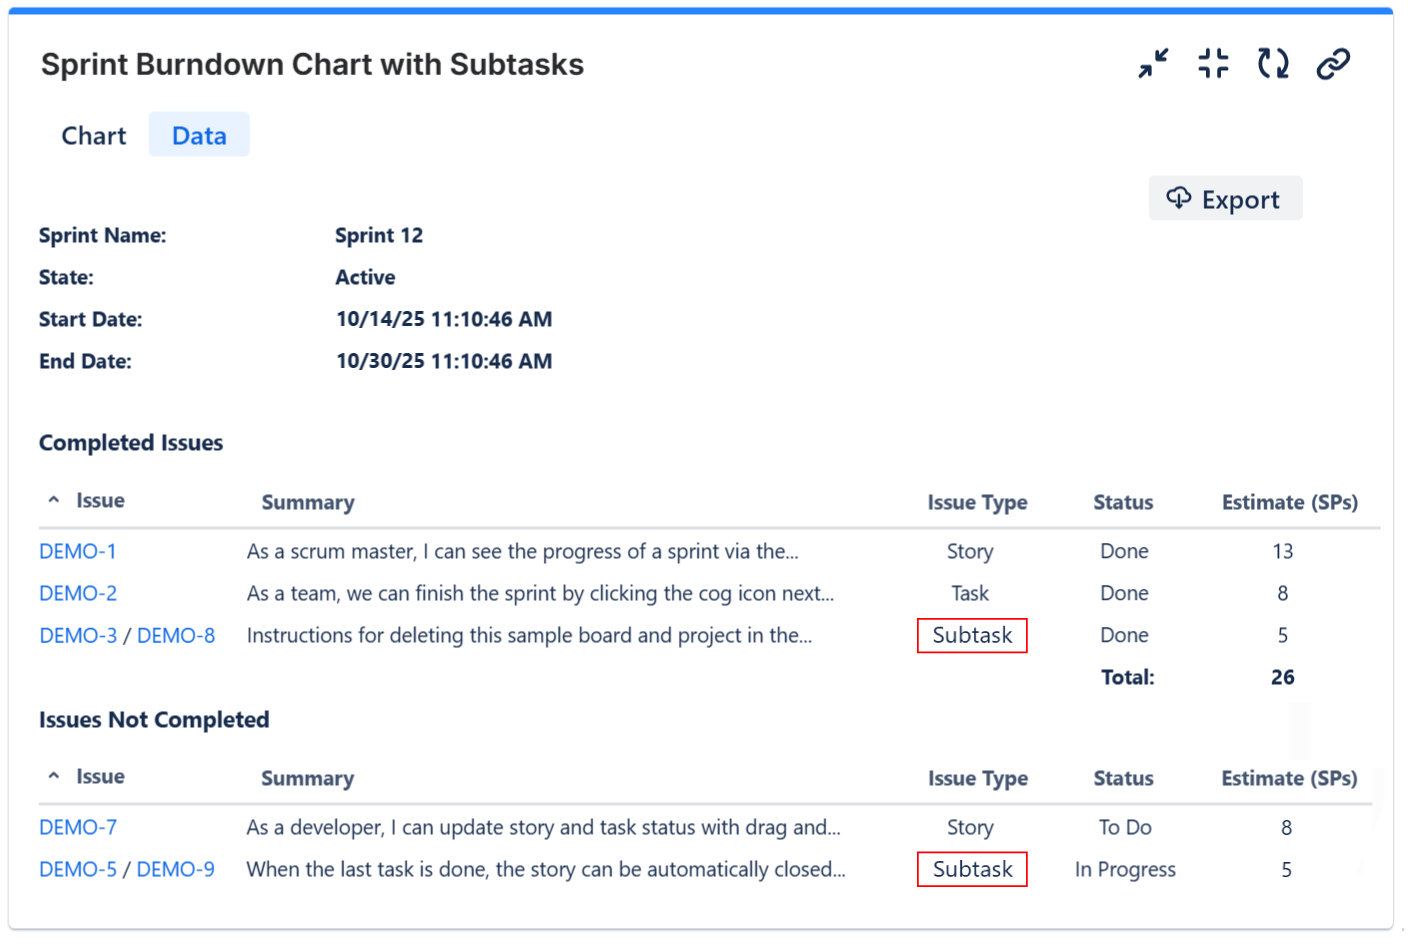This screenshot has width=1423, height=948.
Task: Click the Estimate (SPs) column header
Action: [1289, 502]
